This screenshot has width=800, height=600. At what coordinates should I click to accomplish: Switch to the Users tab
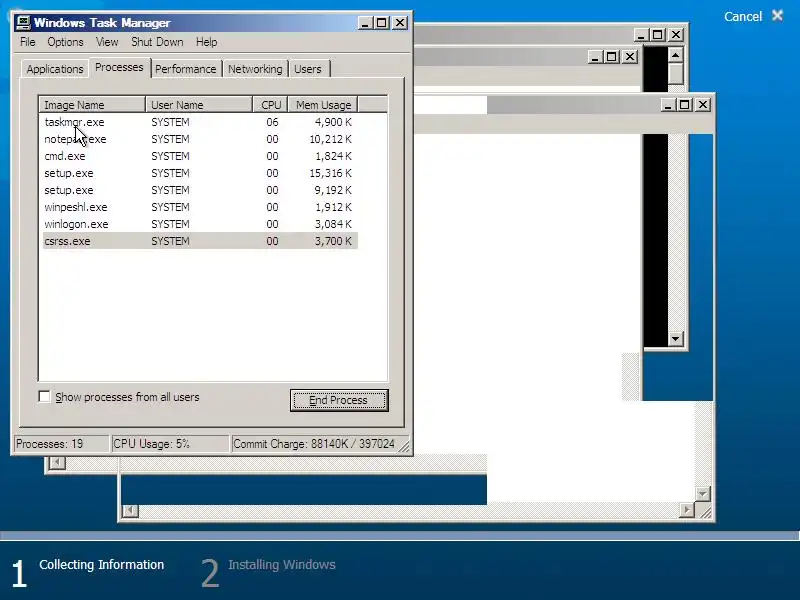click(308, 69)
